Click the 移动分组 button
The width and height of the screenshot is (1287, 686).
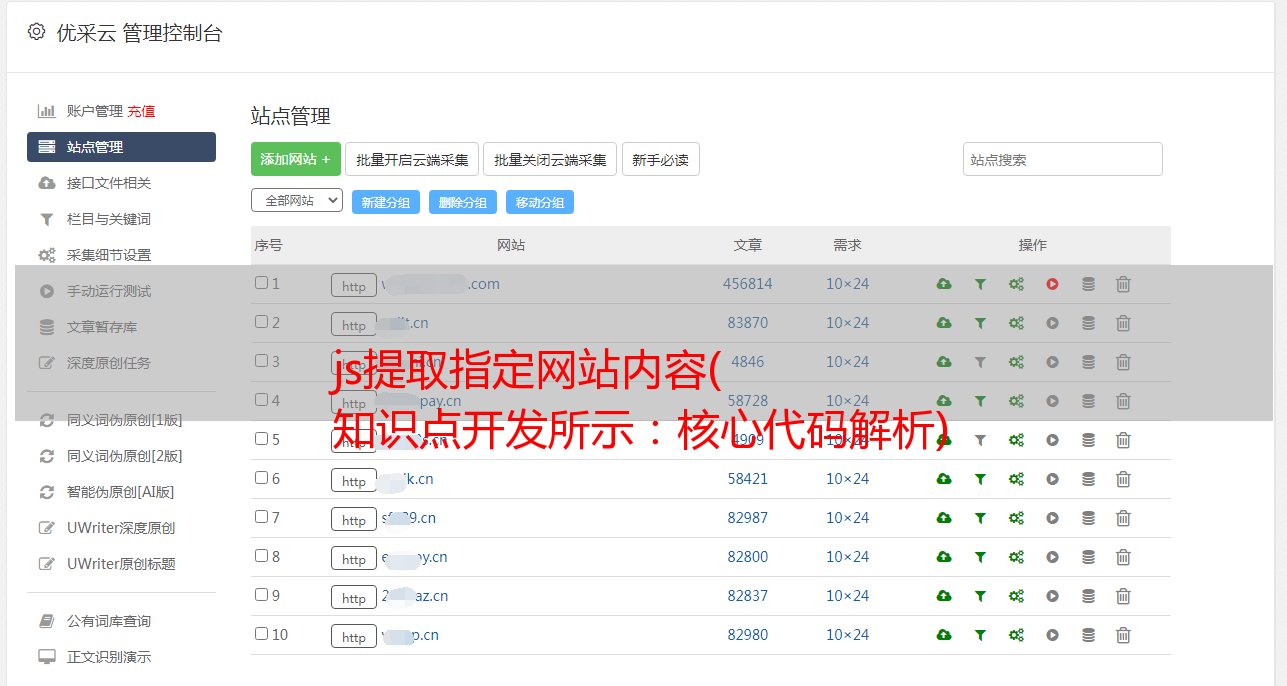(540, 202)
